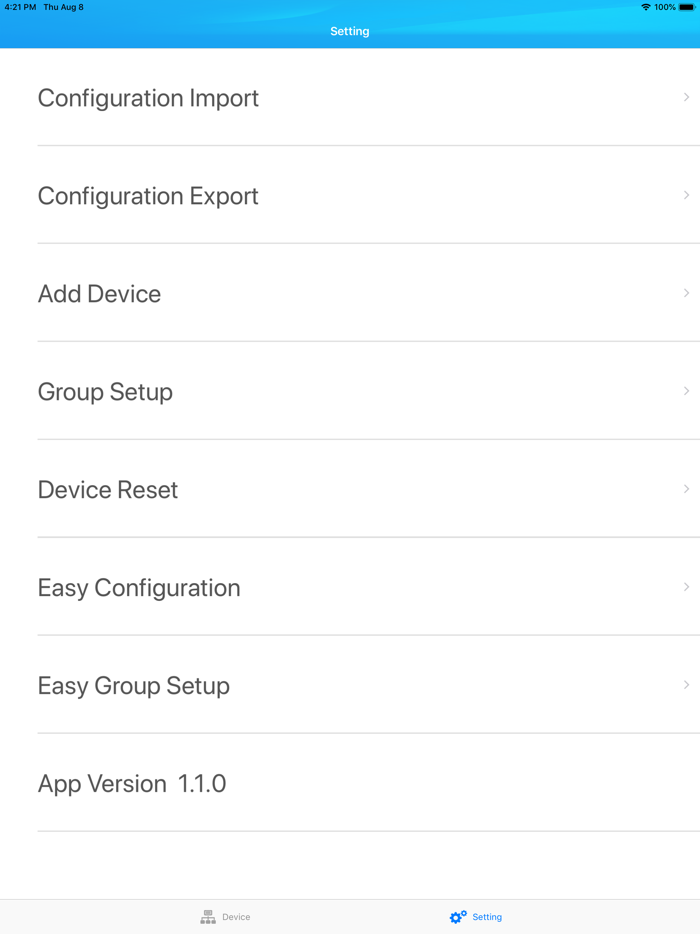Image resolution: width=700 pixels, height=934 pixels.
Task: Click the Group Setup chevron arrow
Action: point(686,391)
